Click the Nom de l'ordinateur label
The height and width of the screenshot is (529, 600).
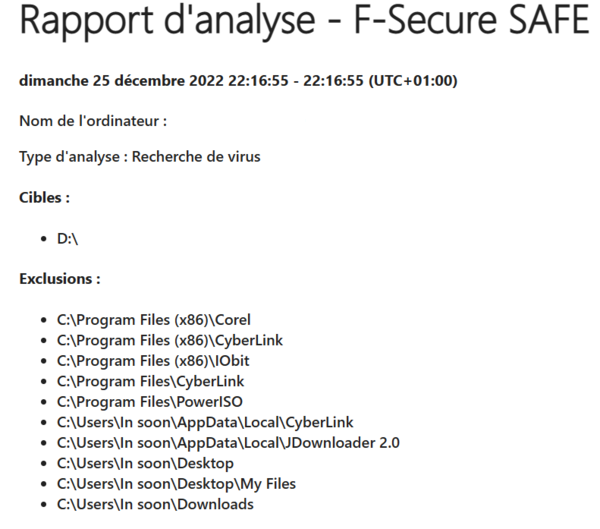93,121
